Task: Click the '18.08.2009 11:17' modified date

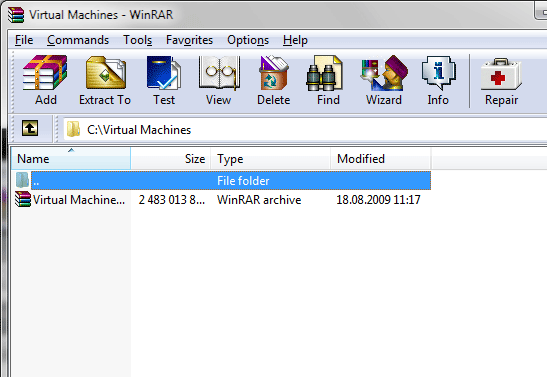Action: (378, 200)
